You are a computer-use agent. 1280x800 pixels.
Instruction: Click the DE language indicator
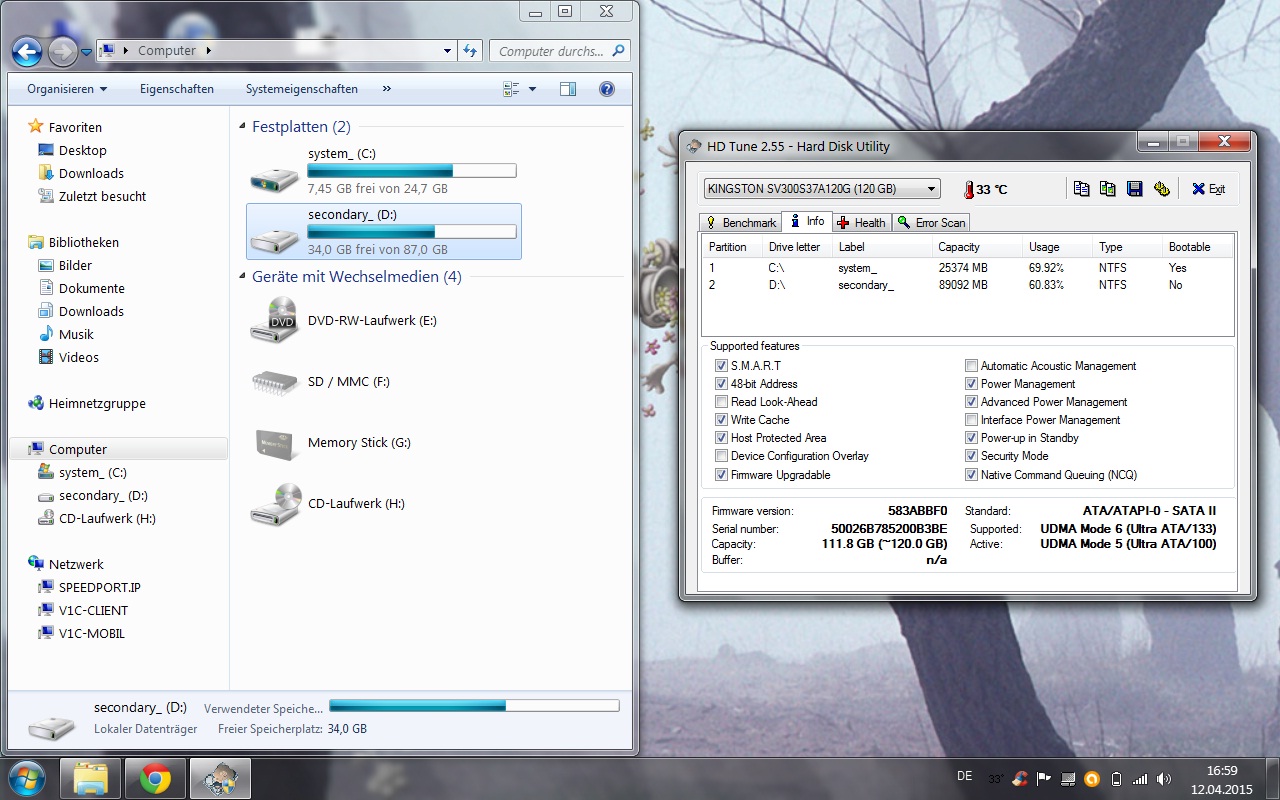[x=964, y=775]
